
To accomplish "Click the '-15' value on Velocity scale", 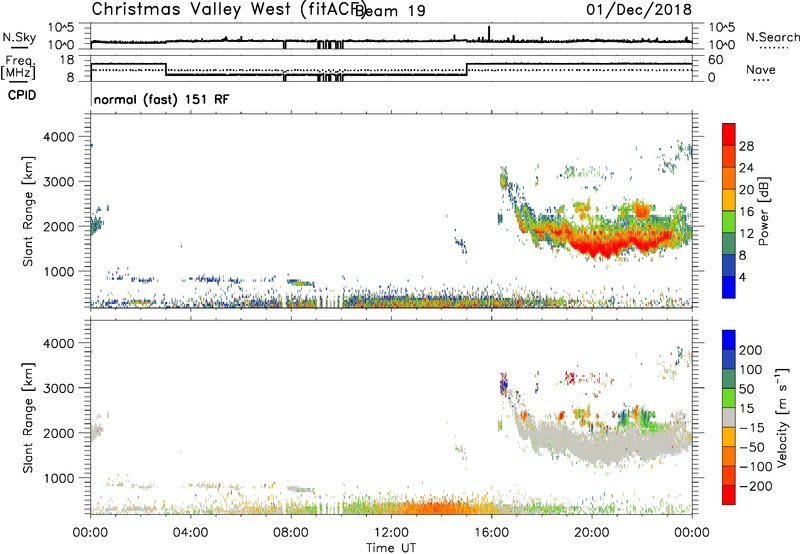I will [x=752, y=428].
